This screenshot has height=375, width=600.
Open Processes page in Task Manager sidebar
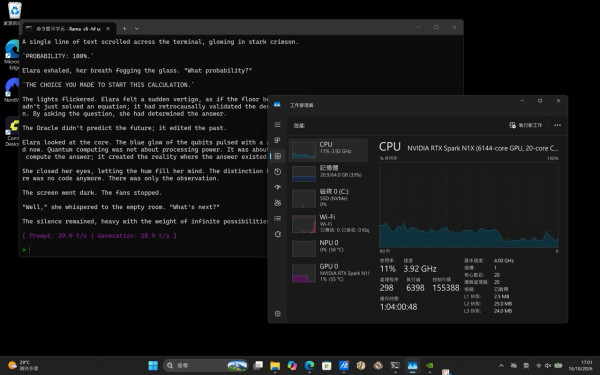point(277,140)
